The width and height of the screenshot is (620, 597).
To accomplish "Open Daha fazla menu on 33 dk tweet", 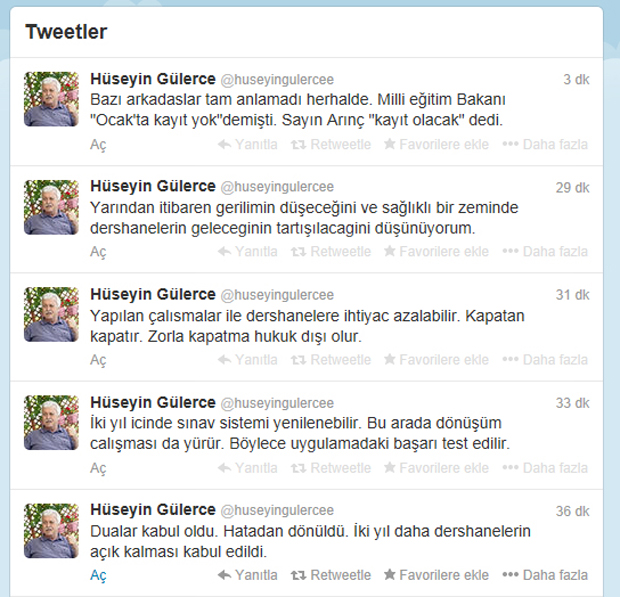I will [x=545, y=468].
